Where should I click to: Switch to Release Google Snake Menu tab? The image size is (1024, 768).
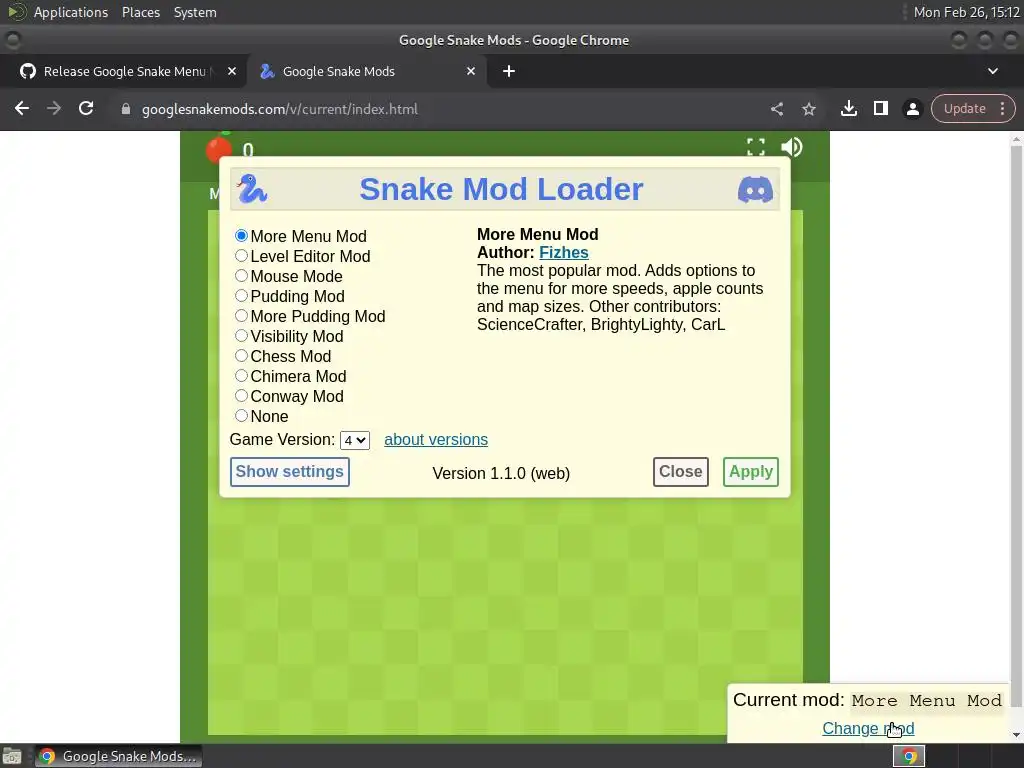point(124,71)
